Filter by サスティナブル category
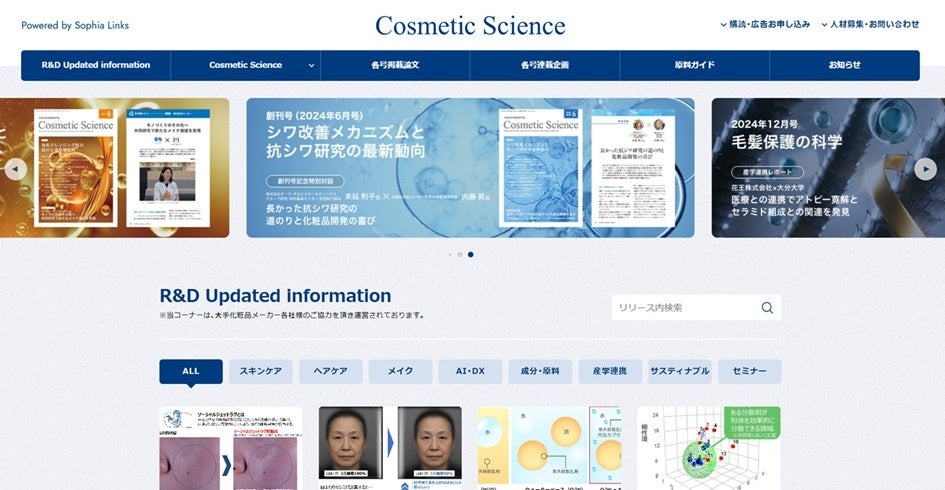 [x=680, y=371]
